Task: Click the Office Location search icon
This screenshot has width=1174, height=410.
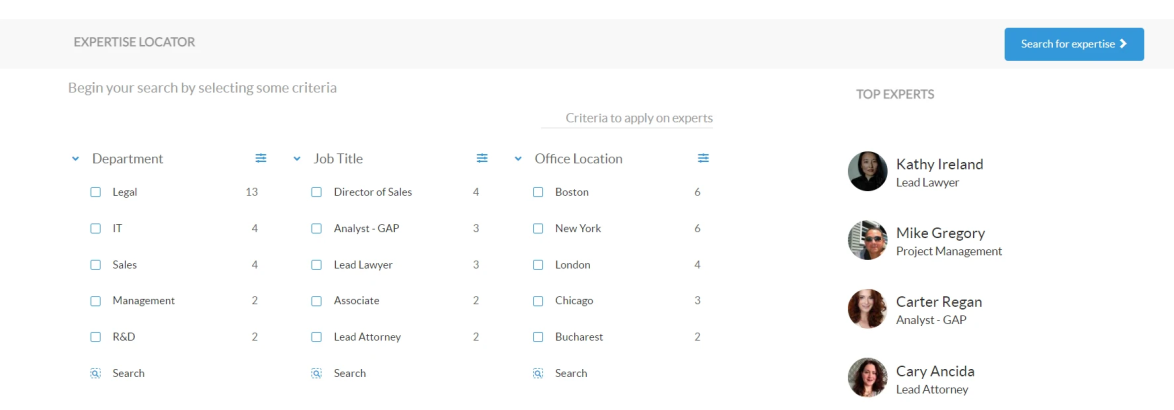Action: (x=538, y=373)
